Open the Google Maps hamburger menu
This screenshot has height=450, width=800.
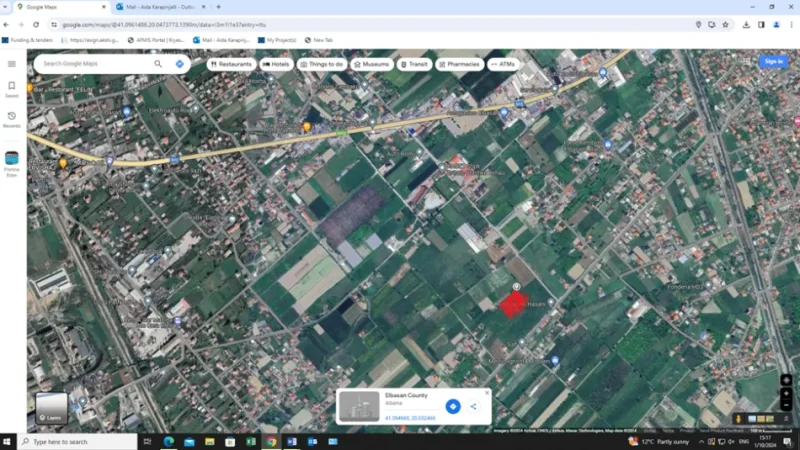pos(12,64)
